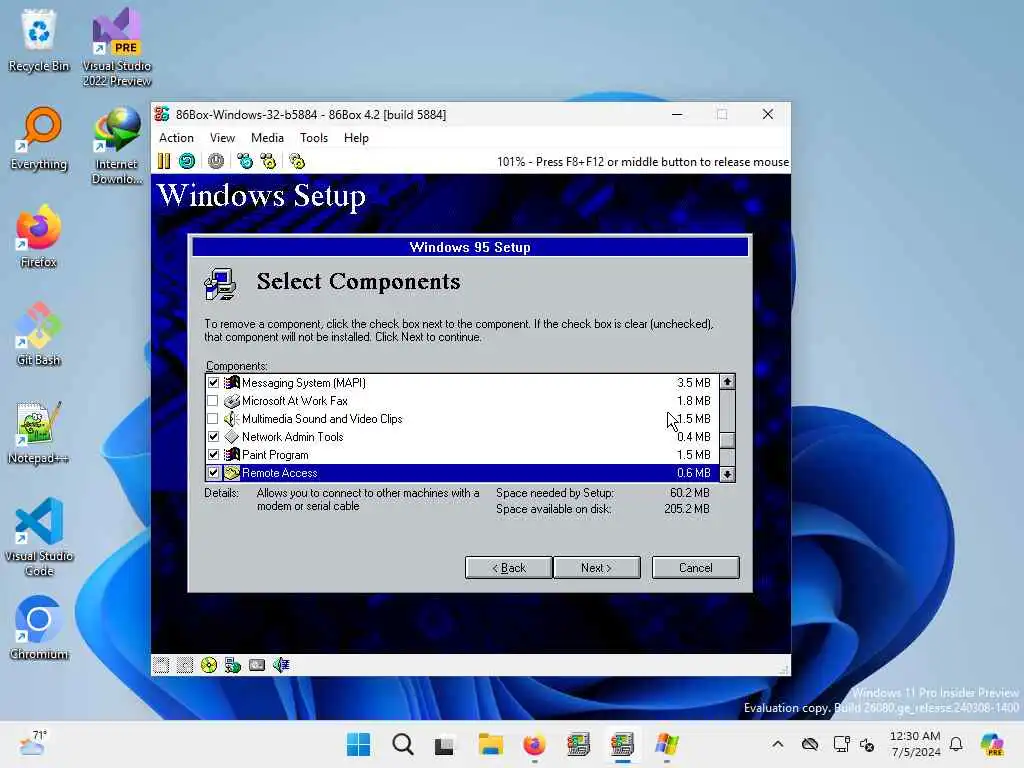Select the Git Bash desktop icon
1024x768 pixels.
click(x=39, y=334)
